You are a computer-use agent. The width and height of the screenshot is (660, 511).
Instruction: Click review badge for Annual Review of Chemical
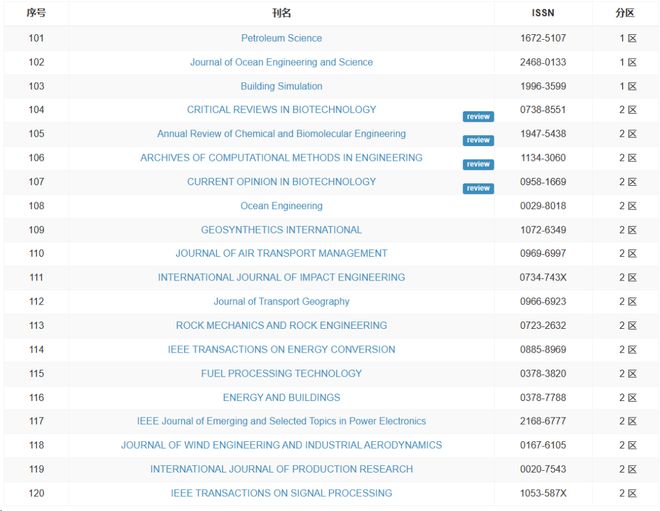[478, 141]
